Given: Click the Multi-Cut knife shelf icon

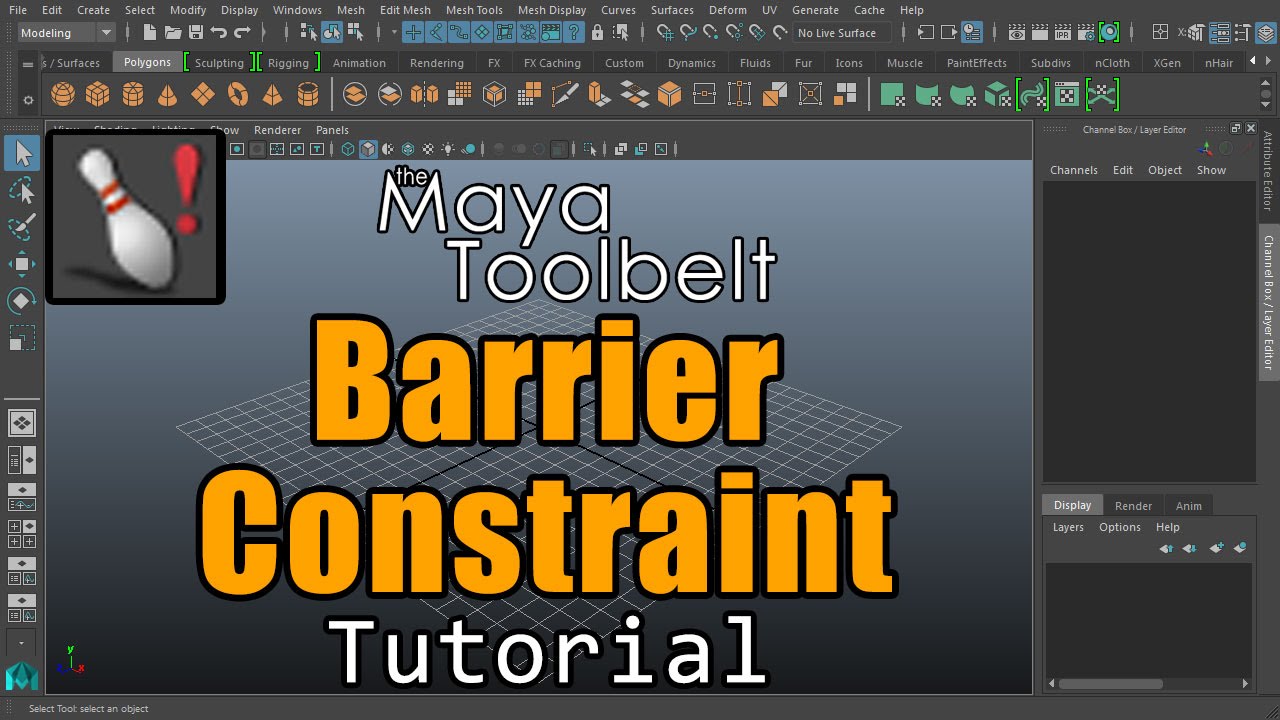Looking at the screenshot, I should 564,95.
